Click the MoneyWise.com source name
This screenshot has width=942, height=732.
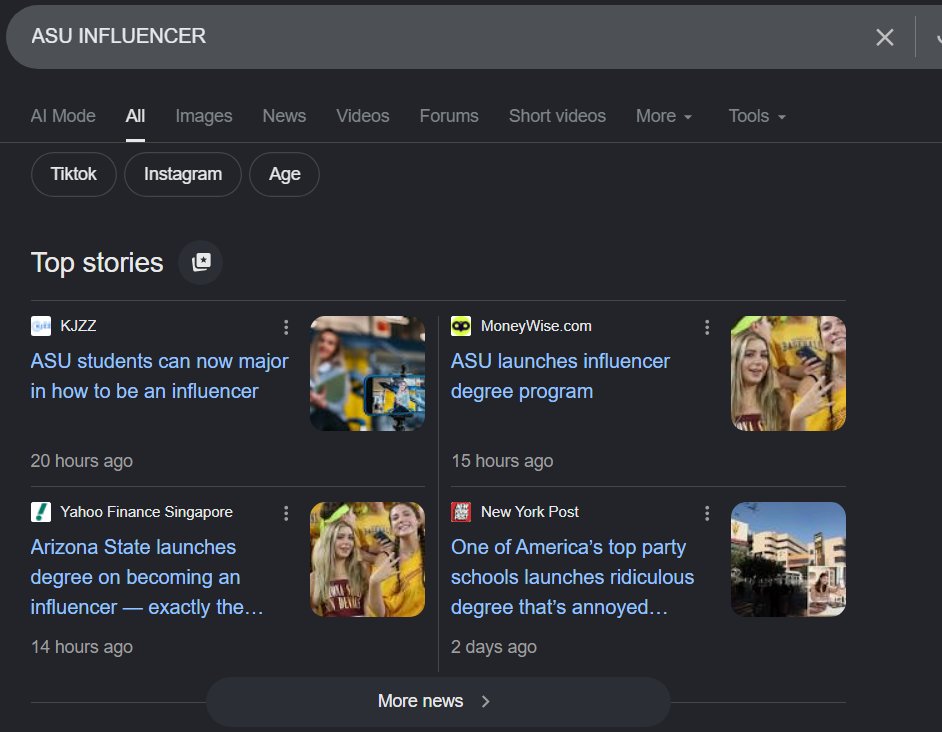tap(536, 326)
